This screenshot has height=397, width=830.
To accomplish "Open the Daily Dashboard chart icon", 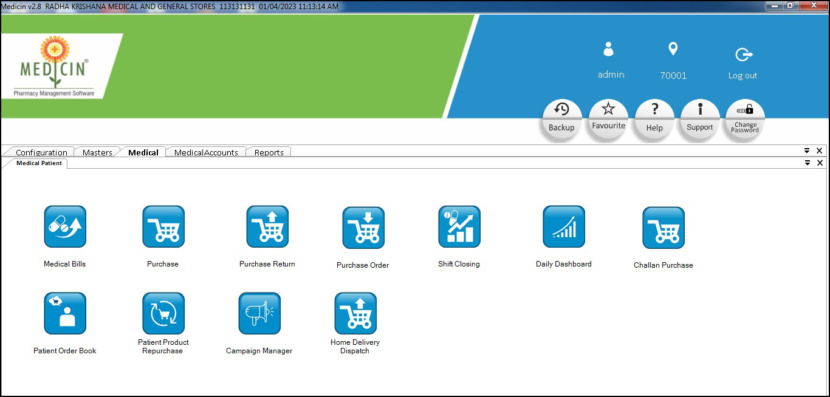I will [564, 227].
